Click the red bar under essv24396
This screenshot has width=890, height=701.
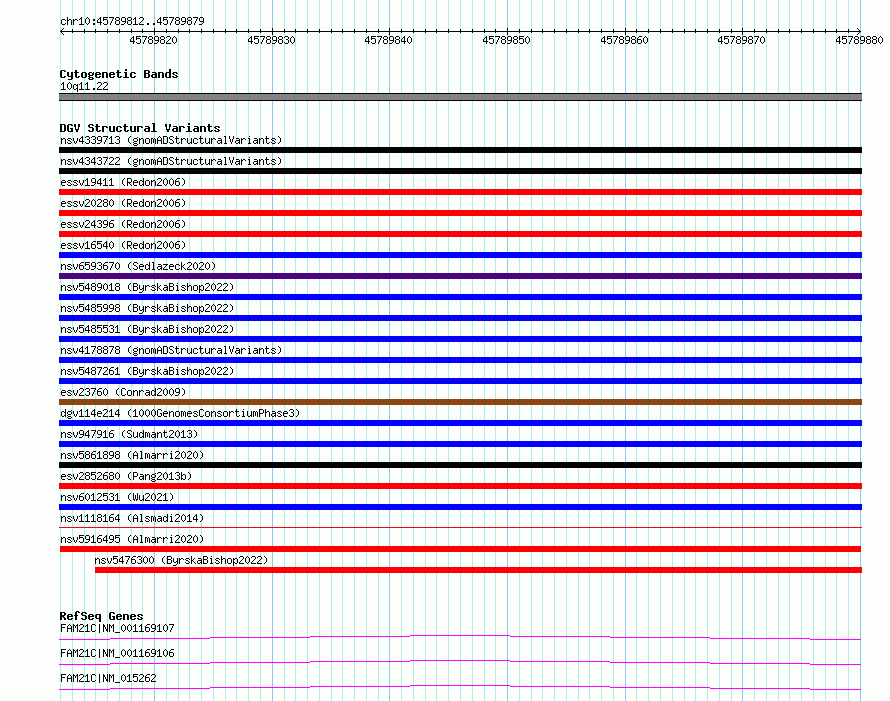[460, 234]
